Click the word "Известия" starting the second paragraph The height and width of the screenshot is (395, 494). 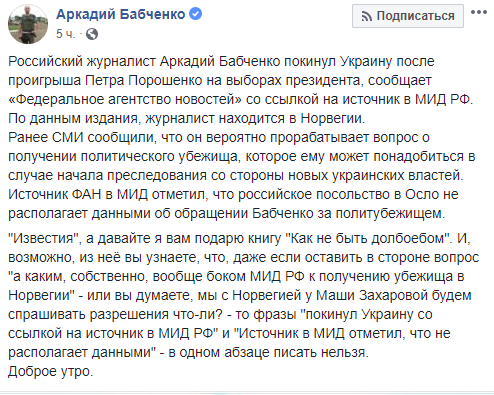tap(43, 238)
